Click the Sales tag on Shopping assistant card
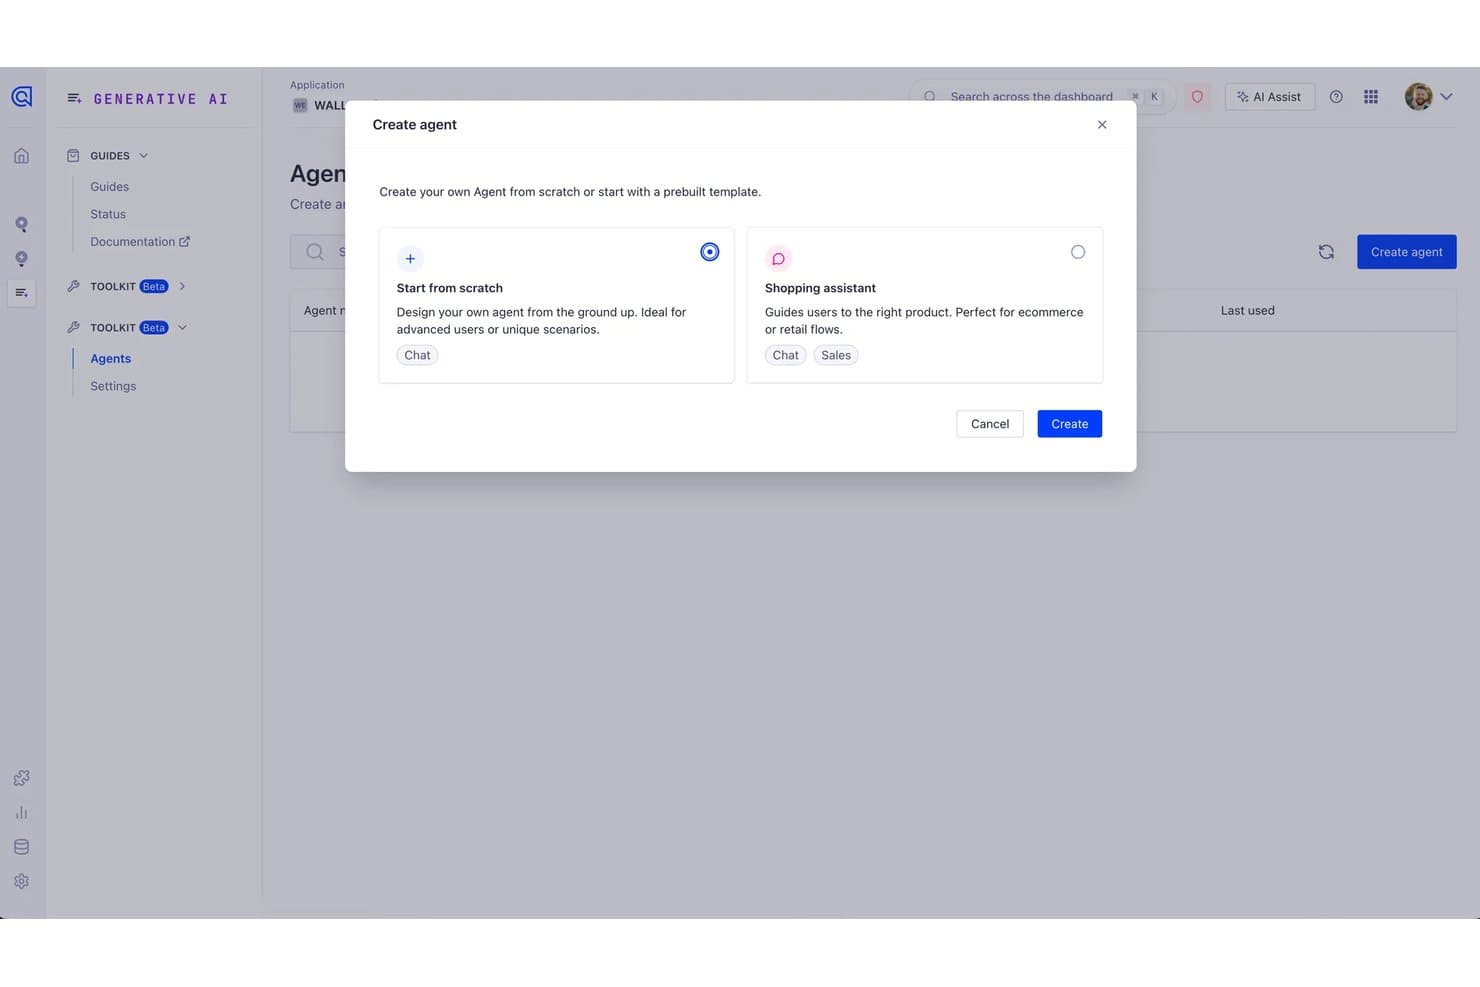This screenshot has width=1480, height=987. pyautogui.click(x=836, y=355)
